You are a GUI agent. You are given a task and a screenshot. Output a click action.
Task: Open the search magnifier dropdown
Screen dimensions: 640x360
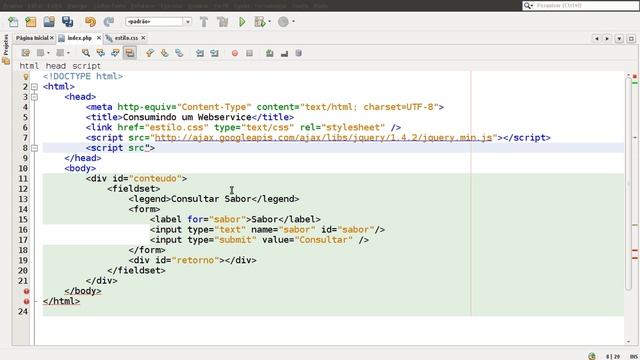click(x=529, y=5)
